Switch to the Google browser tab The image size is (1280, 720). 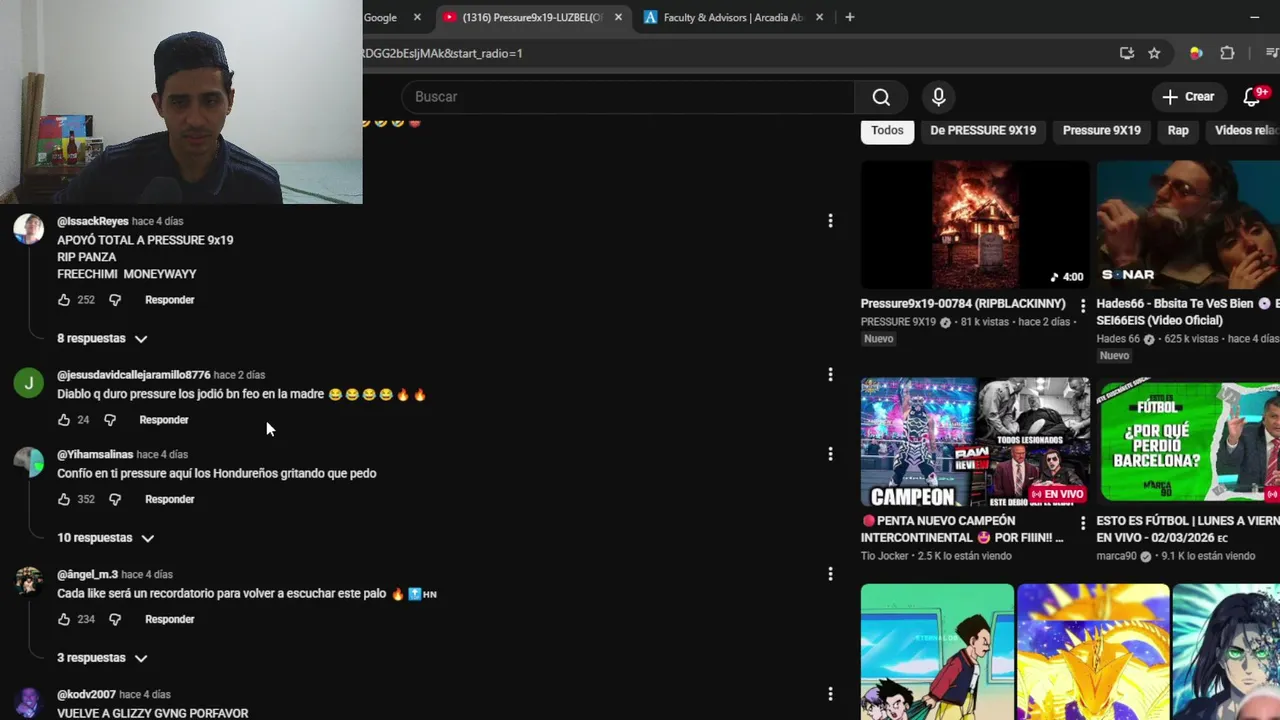(x=380, y=17)
